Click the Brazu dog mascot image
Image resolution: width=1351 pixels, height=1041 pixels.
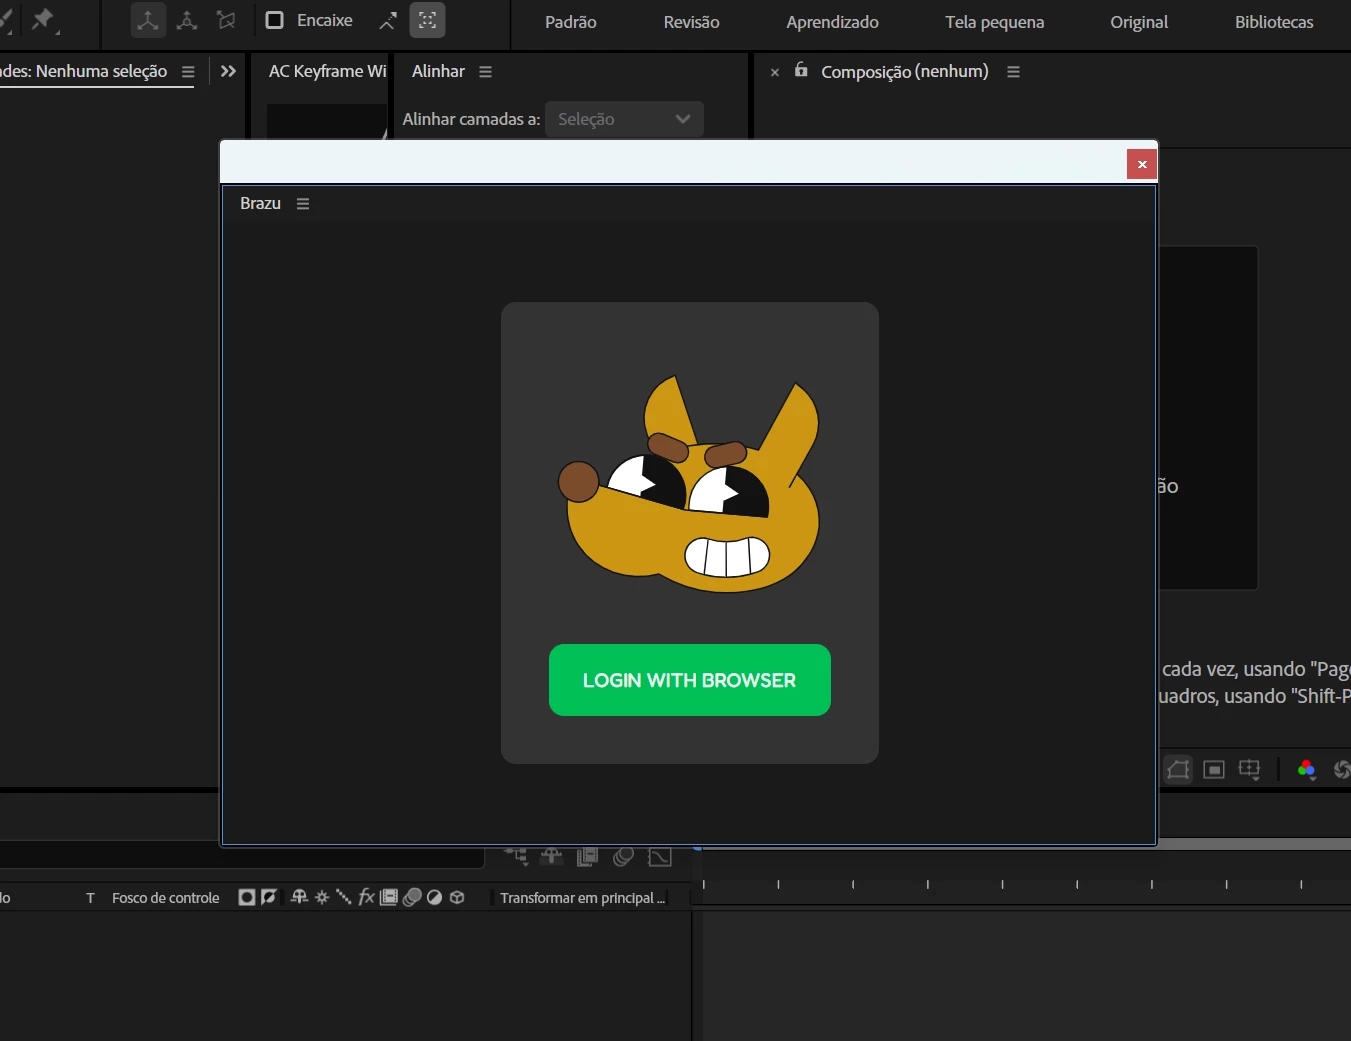click(689, 484)
